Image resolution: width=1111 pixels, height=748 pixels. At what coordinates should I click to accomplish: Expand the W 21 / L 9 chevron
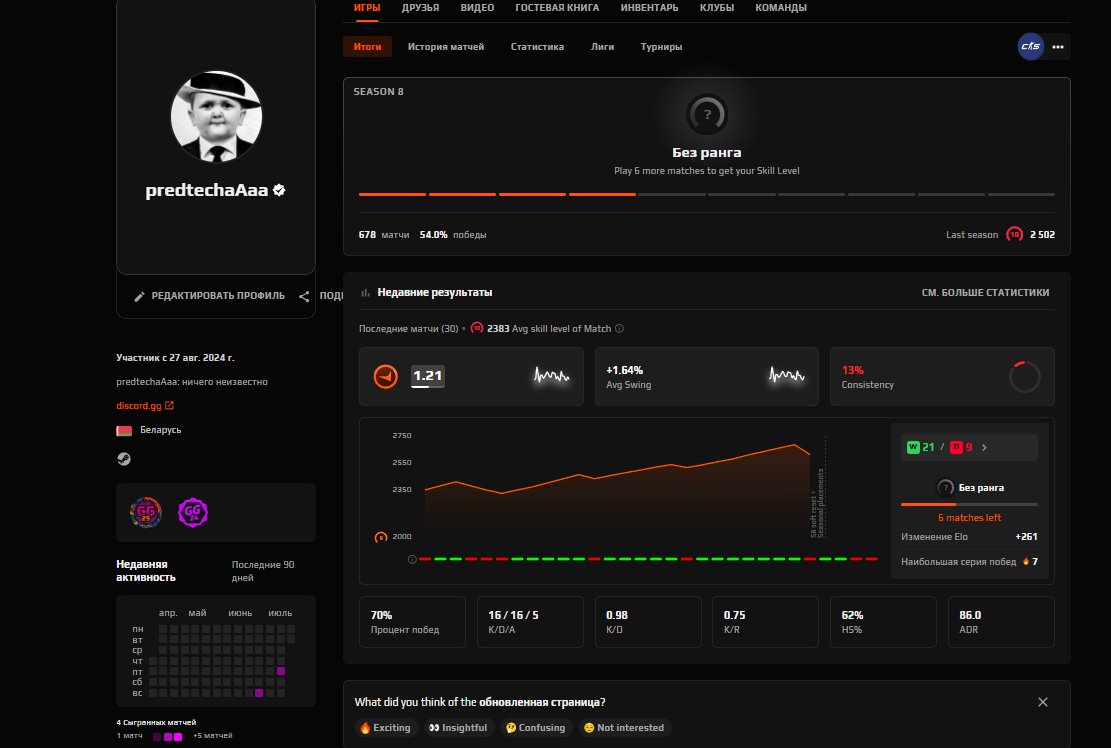pyautogui.click(x=984, y=448)
